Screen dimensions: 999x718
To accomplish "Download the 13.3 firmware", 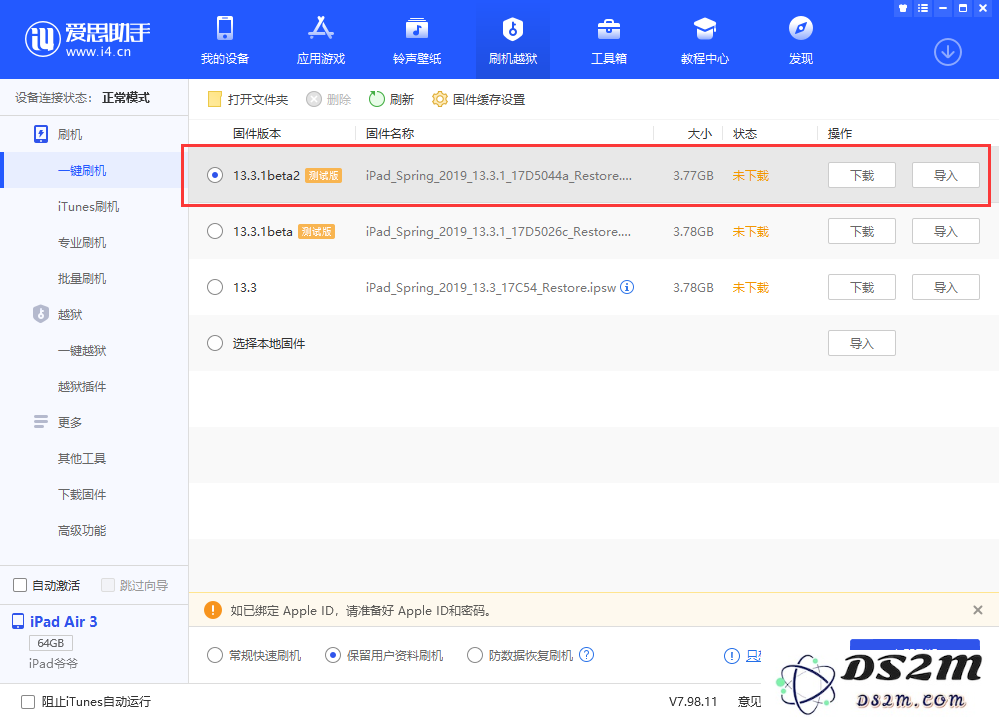I will (x=861, y=287).
